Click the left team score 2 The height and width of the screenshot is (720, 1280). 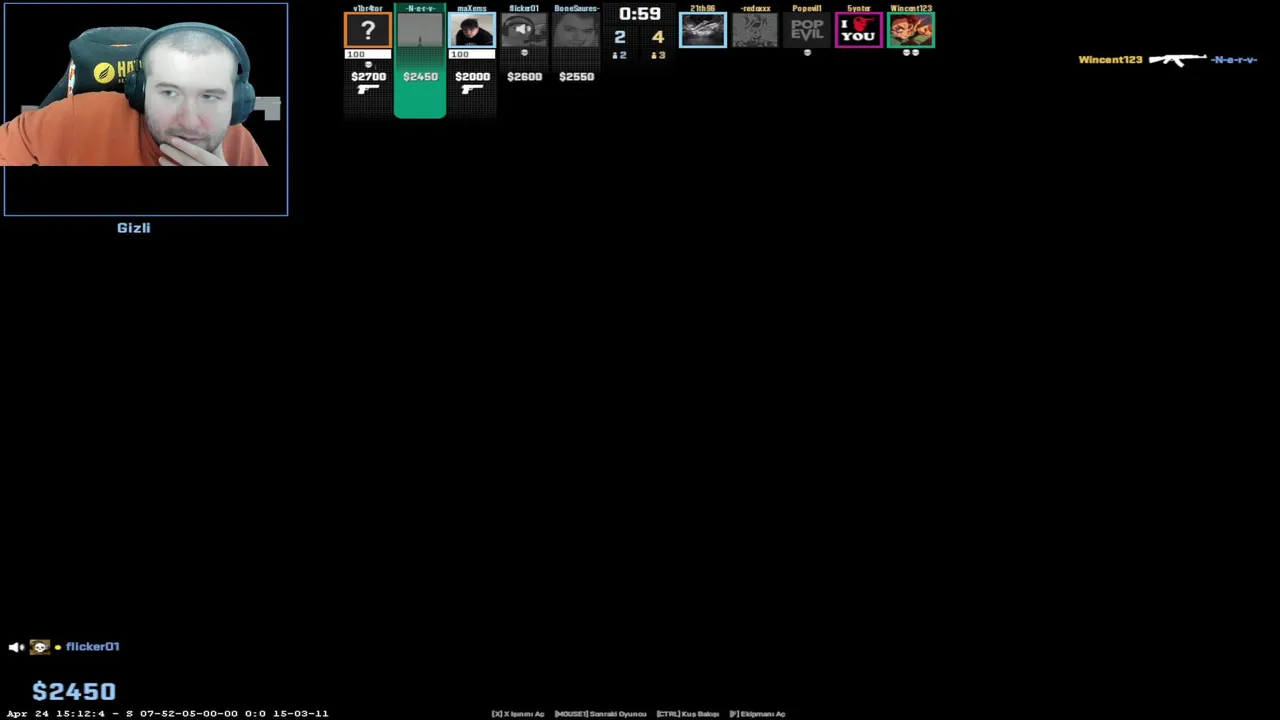tap(620, 37)
